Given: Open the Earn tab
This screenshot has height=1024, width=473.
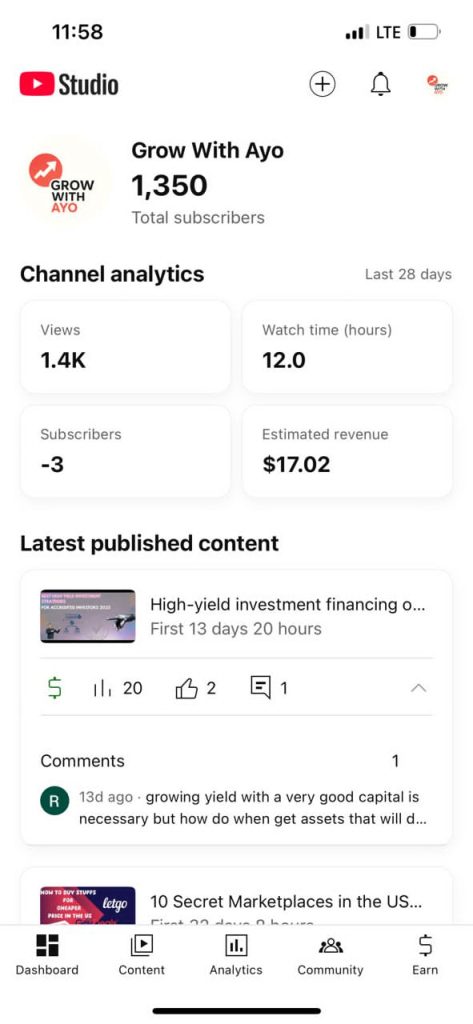Looking at the screenshot, I should (x=425, y=955).
